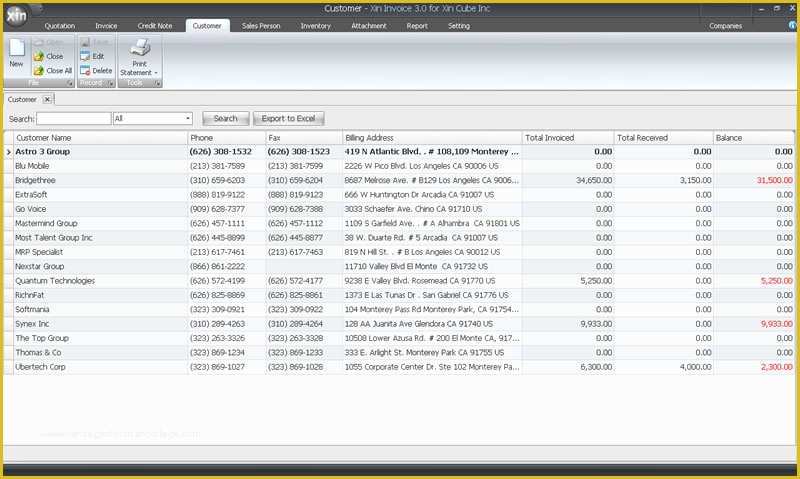Open the Report tab

click(x=417, y=26)
